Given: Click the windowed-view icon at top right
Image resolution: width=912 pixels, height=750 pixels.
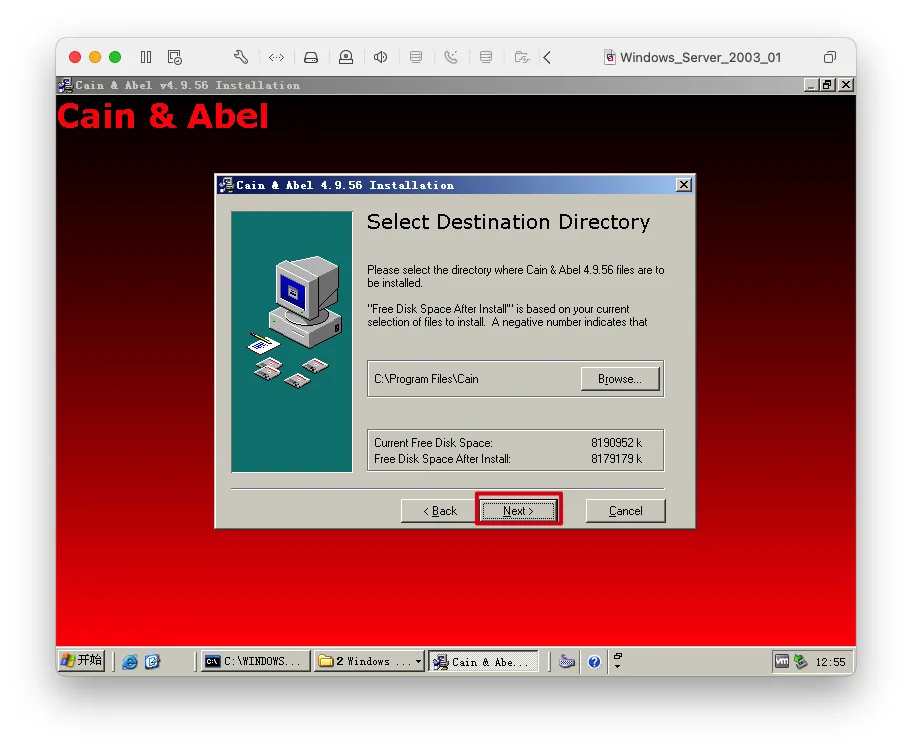Looking at the screenshot, I should pos(830,57).
